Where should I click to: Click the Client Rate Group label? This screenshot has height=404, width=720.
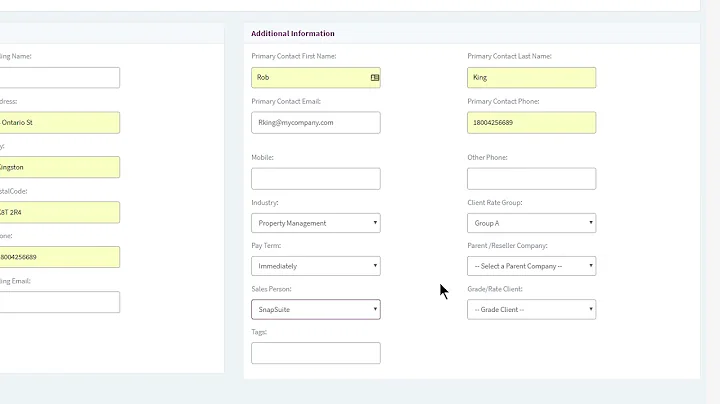(495, 202)
